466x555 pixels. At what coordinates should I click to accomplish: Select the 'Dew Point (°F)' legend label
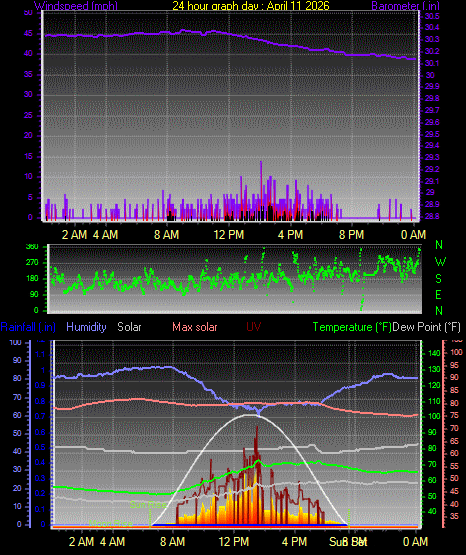427,327
